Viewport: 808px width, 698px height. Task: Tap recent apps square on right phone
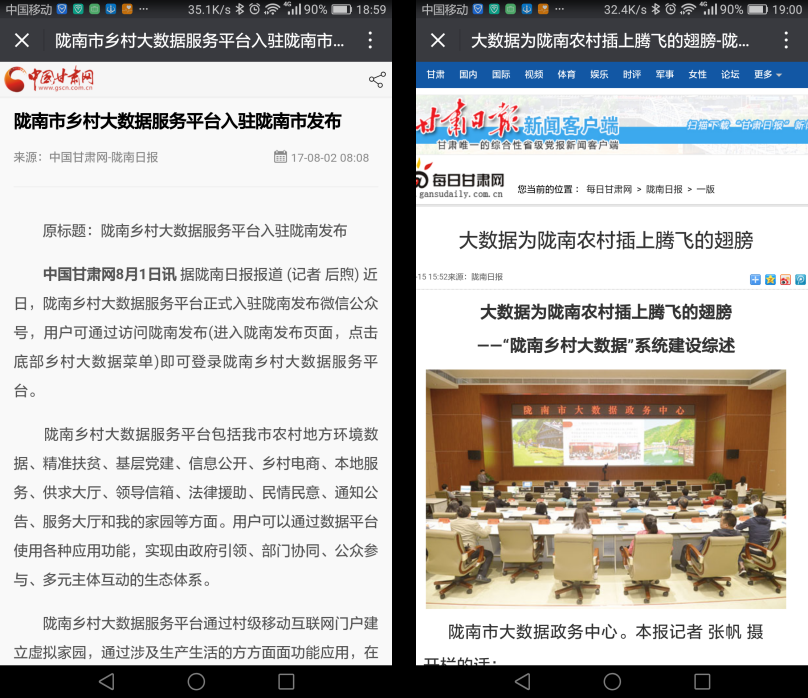point(702,682)
